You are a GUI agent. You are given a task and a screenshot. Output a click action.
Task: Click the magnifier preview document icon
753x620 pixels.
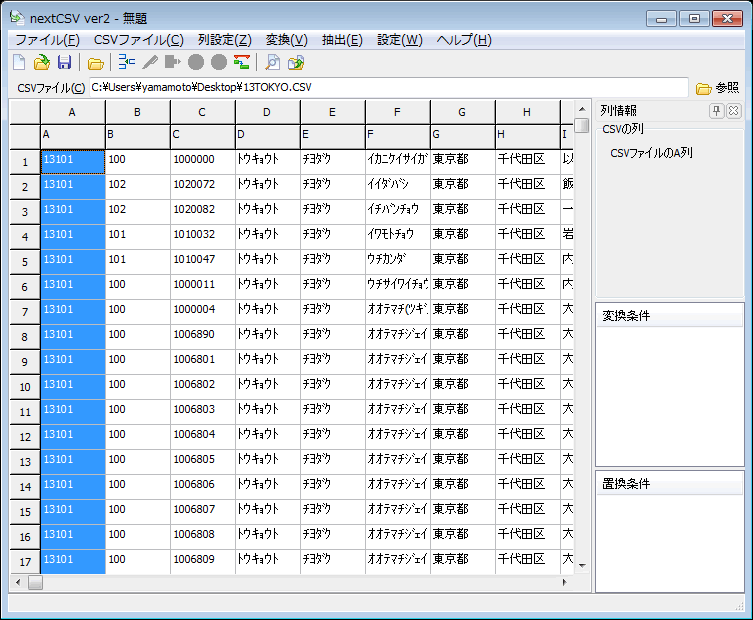tap(273, 63)
